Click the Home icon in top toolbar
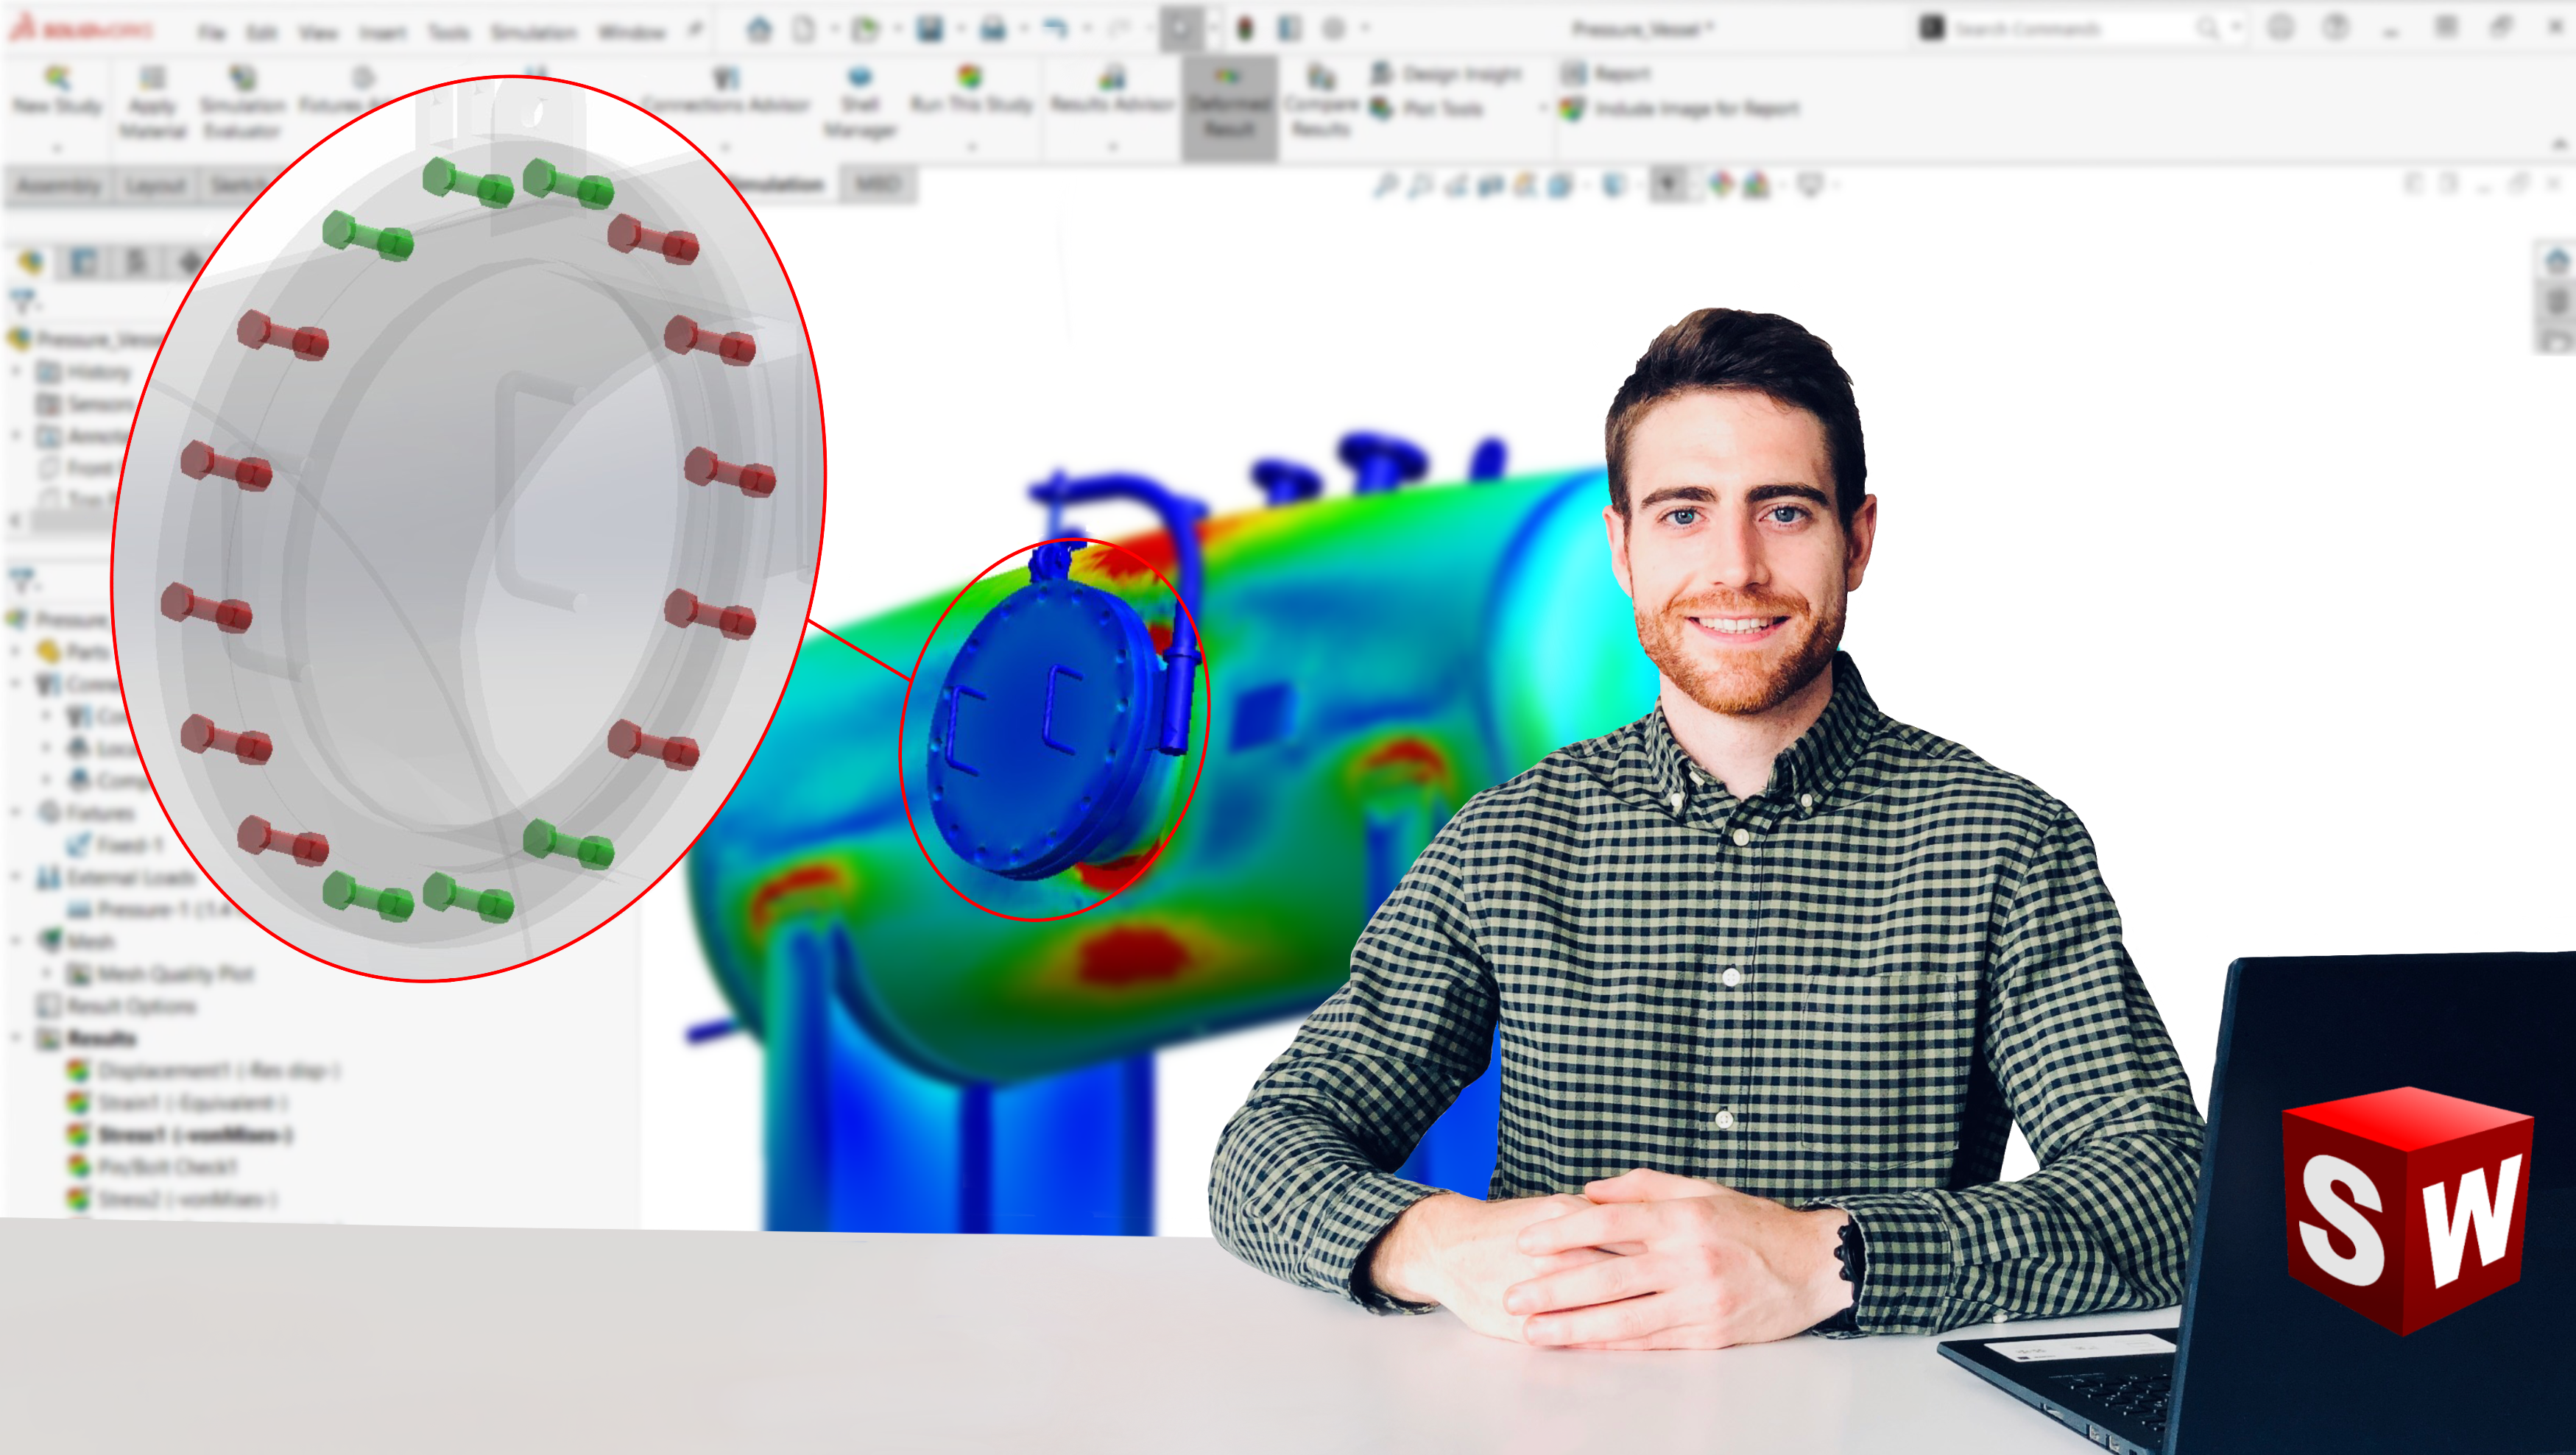Screen dimensions: 2576x1455 pos(759,29)
